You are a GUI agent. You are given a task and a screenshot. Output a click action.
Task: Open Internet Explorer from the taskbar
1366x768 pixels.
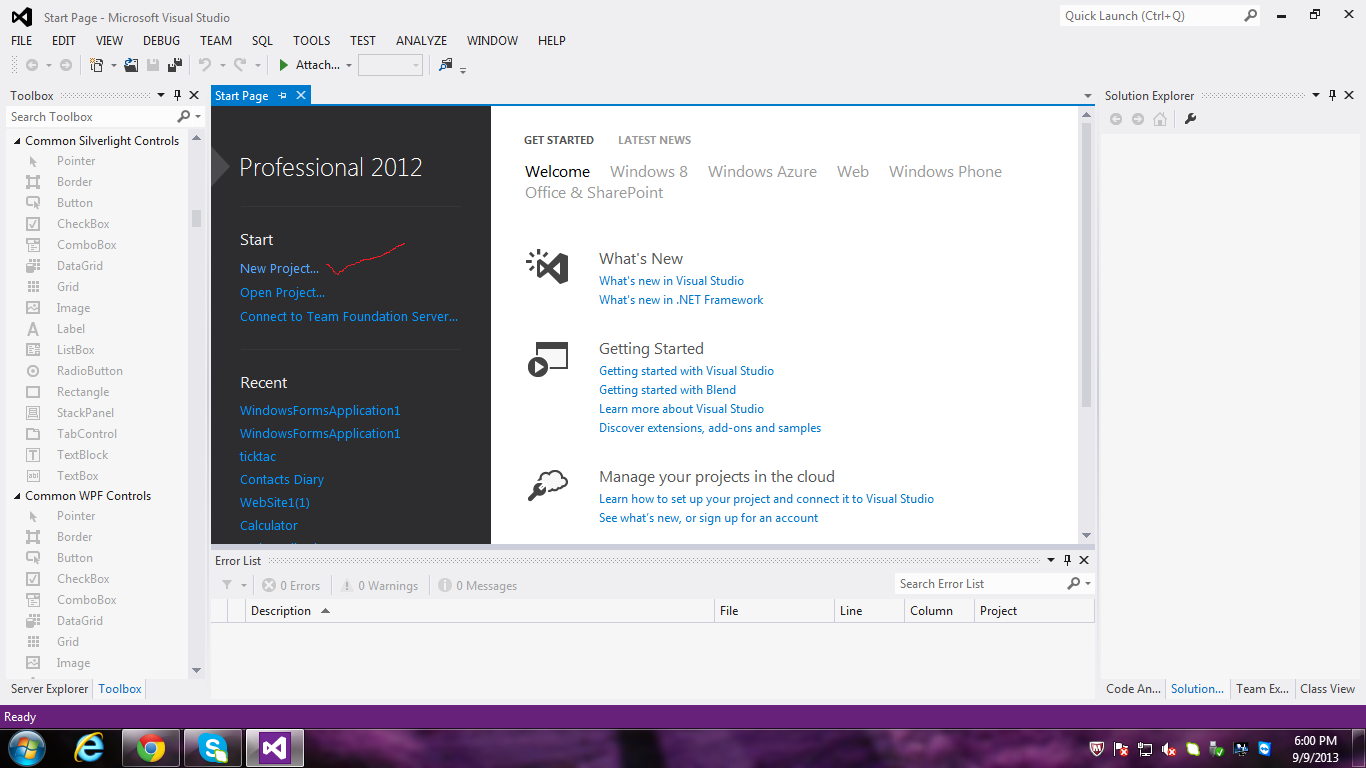pos(90,748)
